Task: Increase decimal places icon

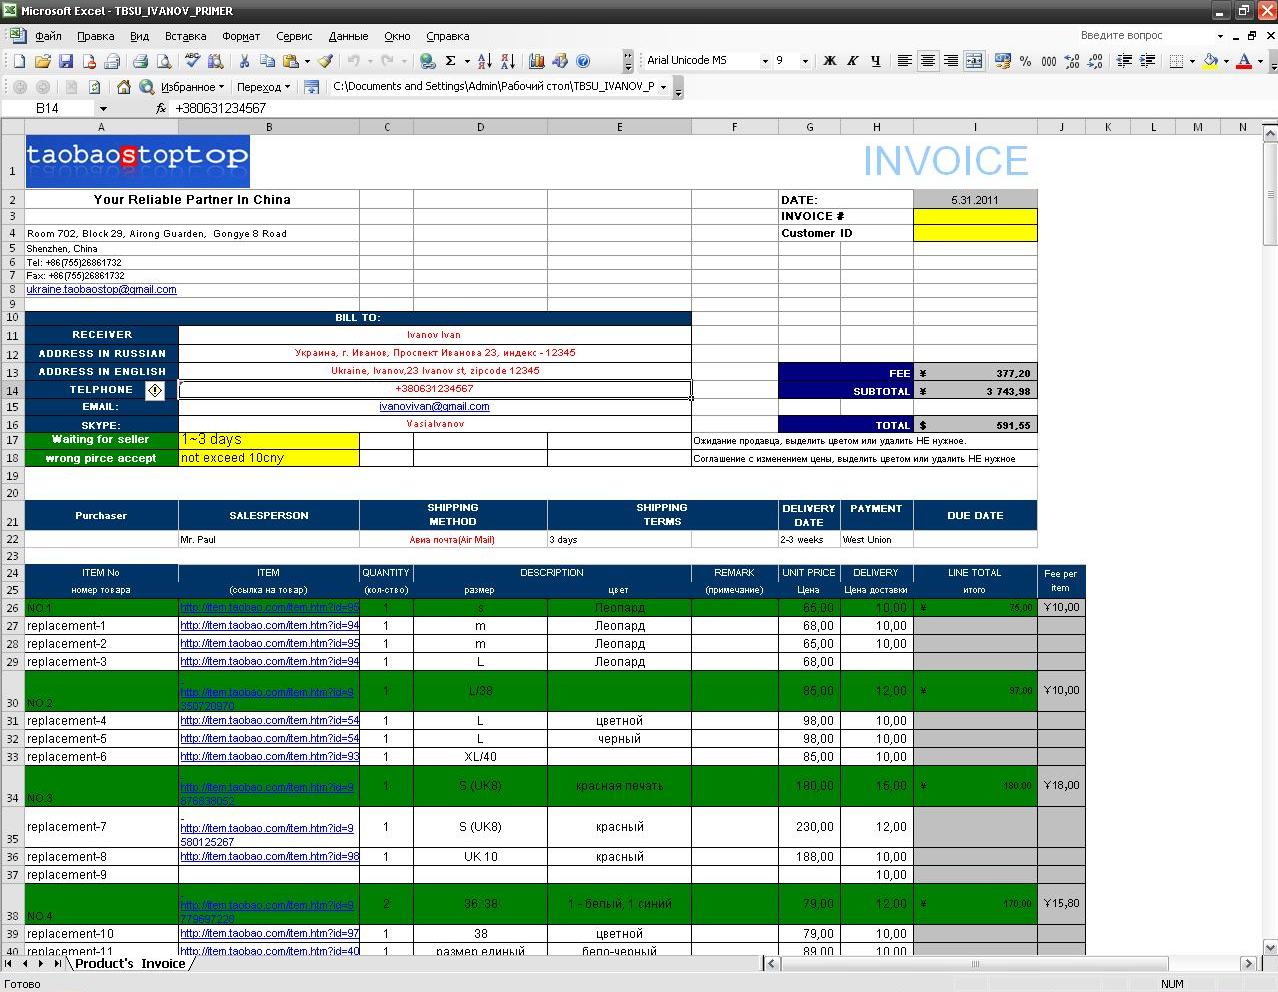Action: [1072, 61]
